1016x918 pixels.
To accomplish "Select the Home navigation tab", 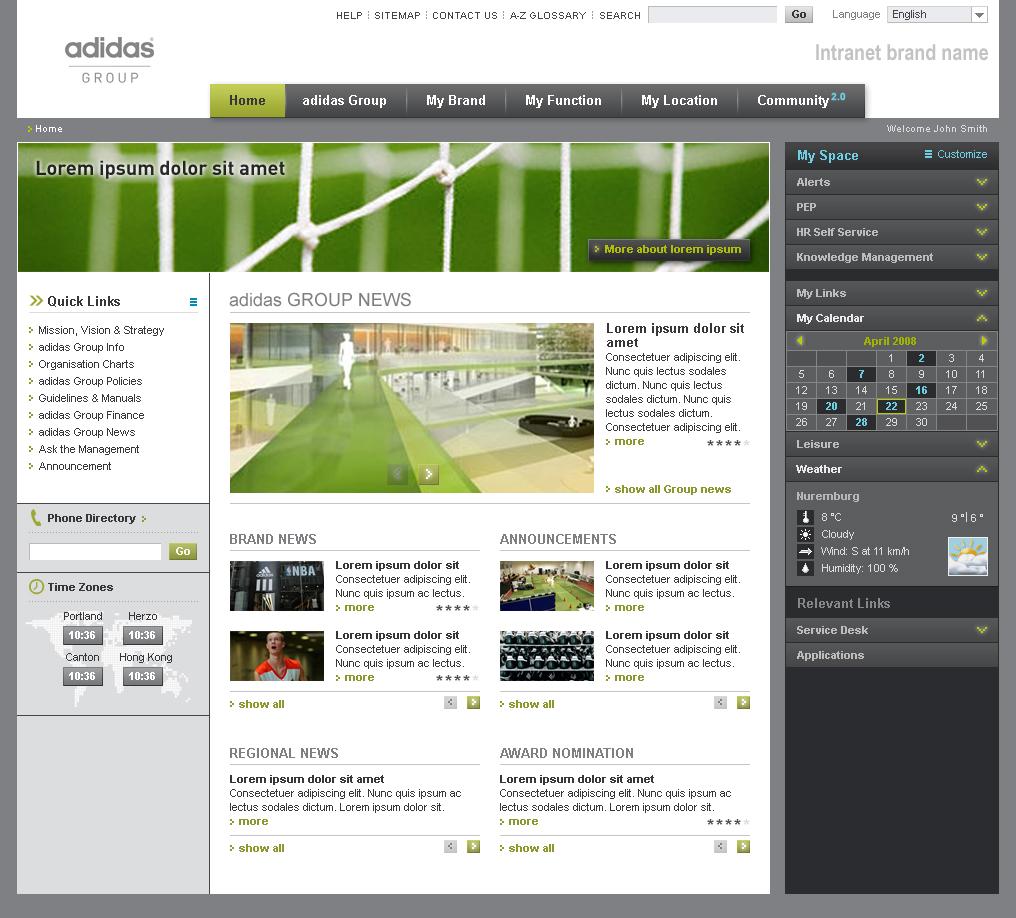I will tap(247, 100).
